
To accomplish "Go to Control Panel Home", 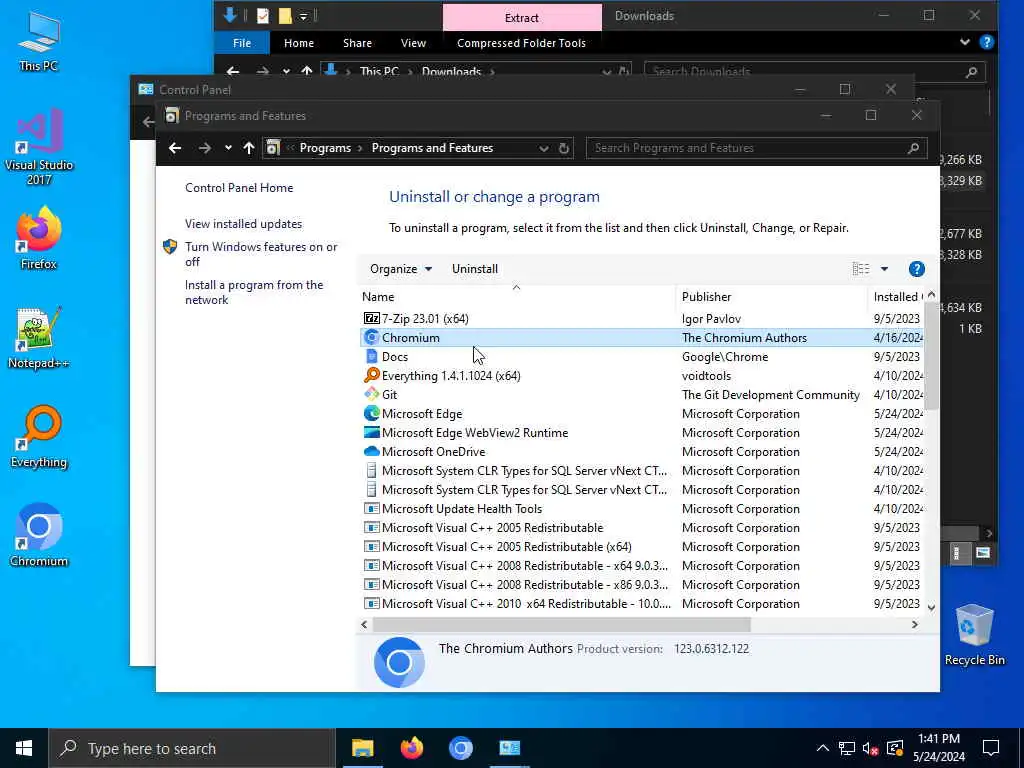I will 239,188.
